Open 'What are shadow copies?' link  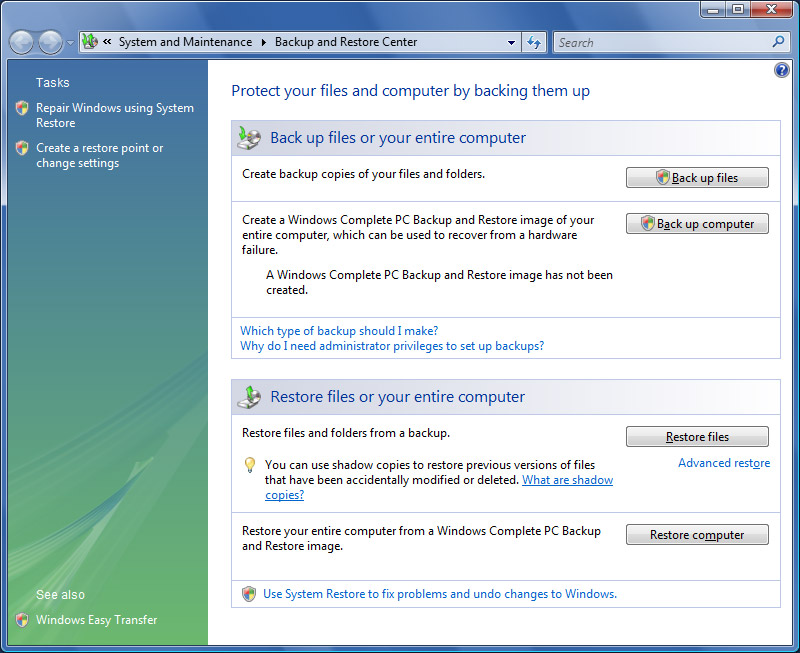(x=567, y=480)
